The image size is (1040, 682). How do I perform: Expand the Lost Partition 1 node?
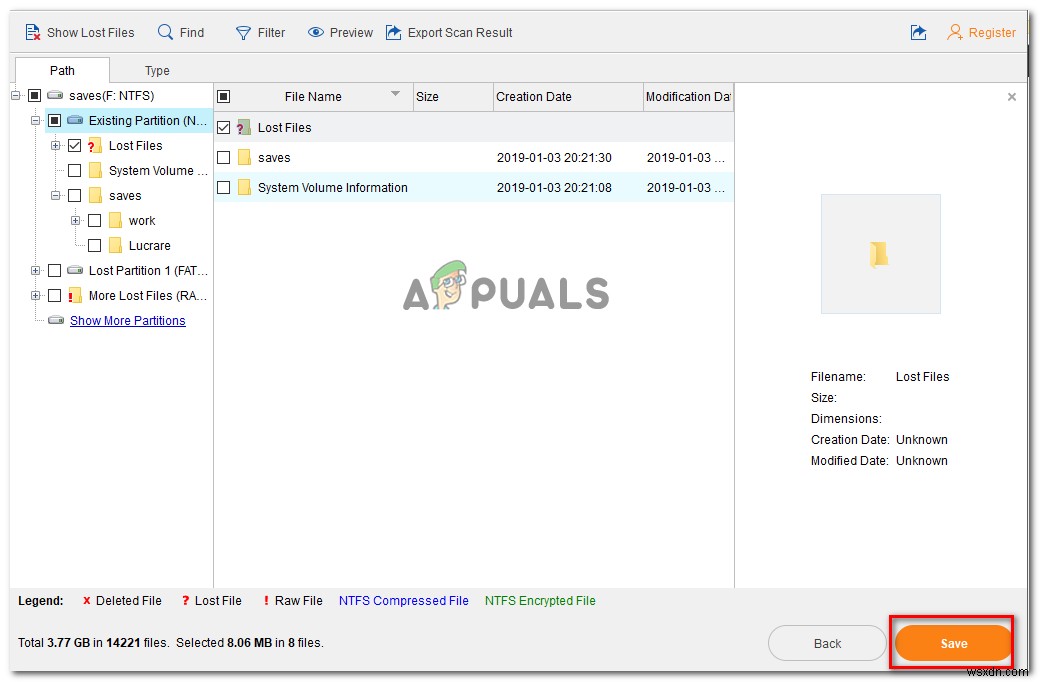tap(35, 270)
